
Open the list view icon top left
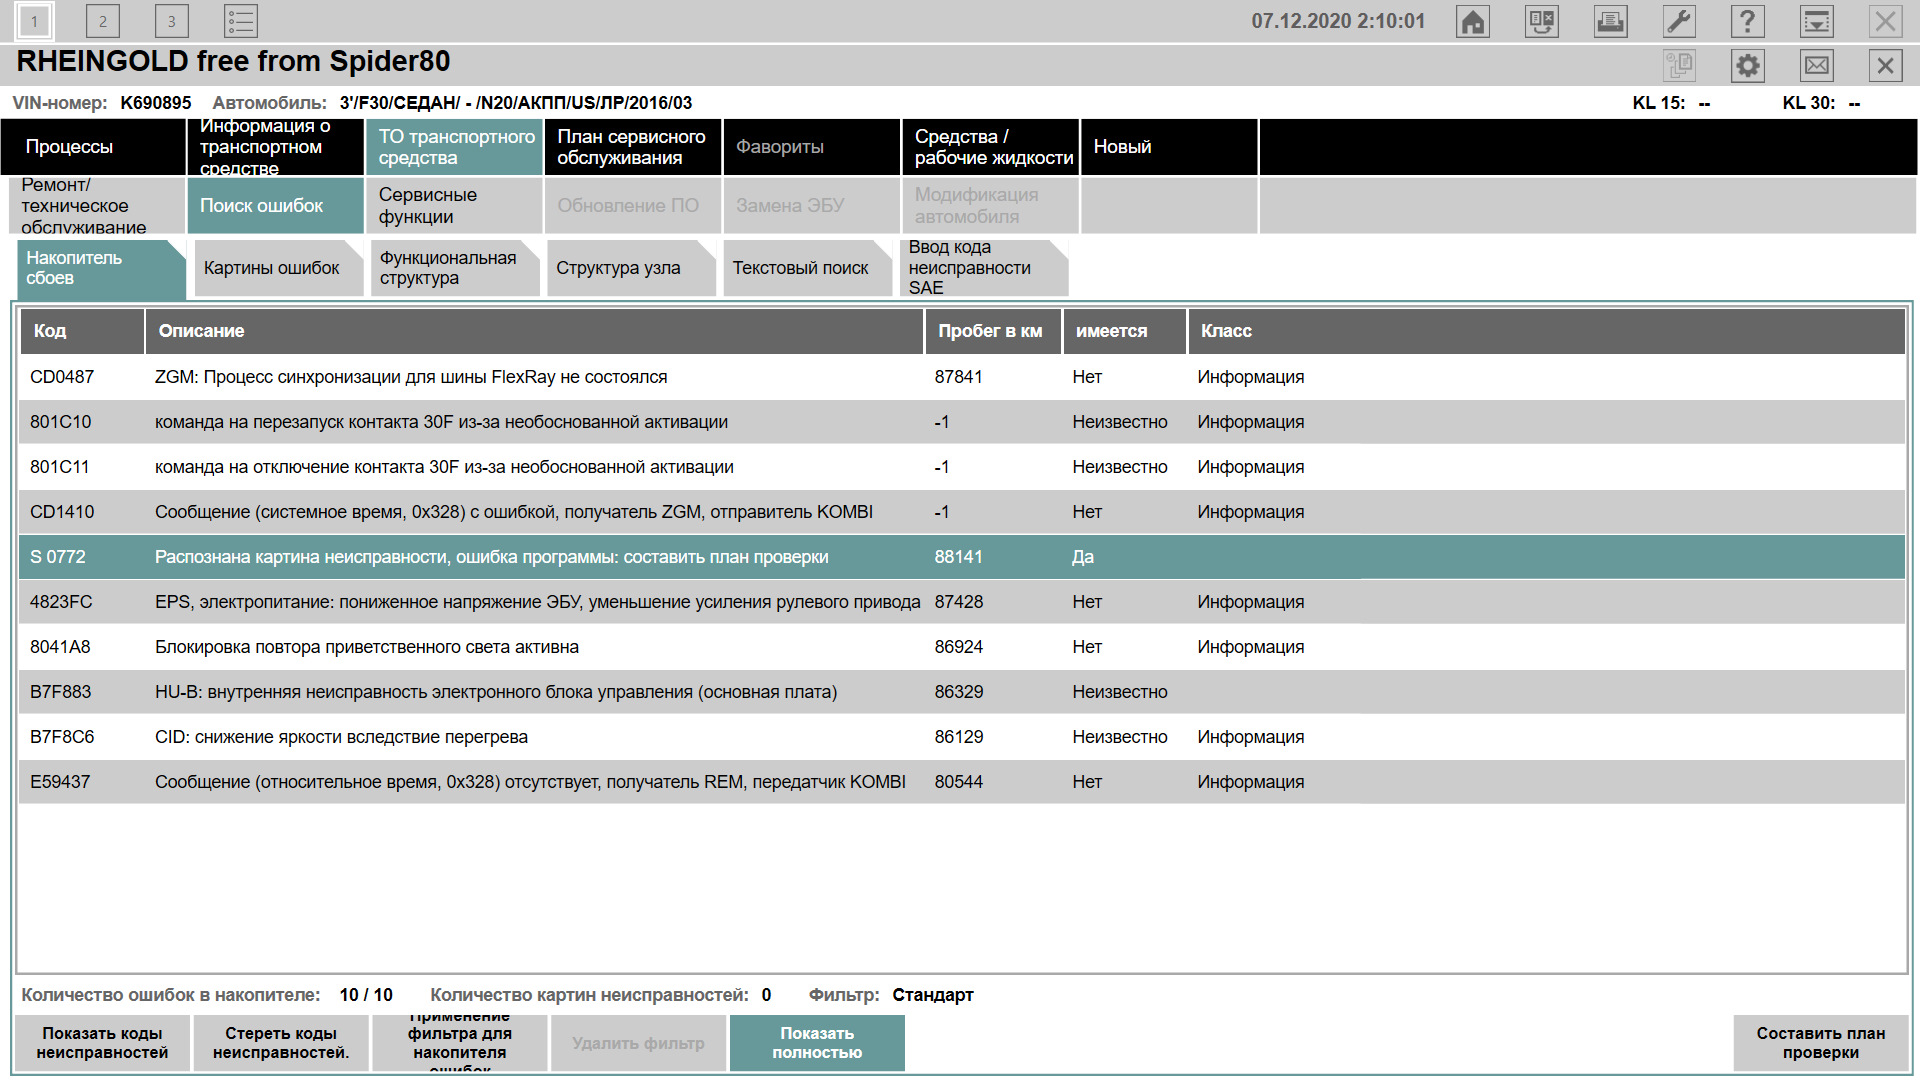[240, 21]
